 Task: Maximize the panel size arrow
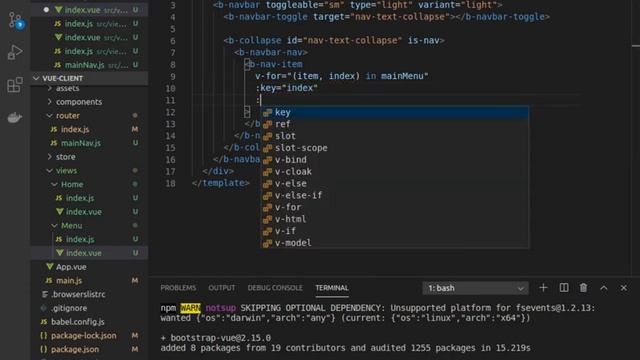pyautogui.click(x=604, y=288)
